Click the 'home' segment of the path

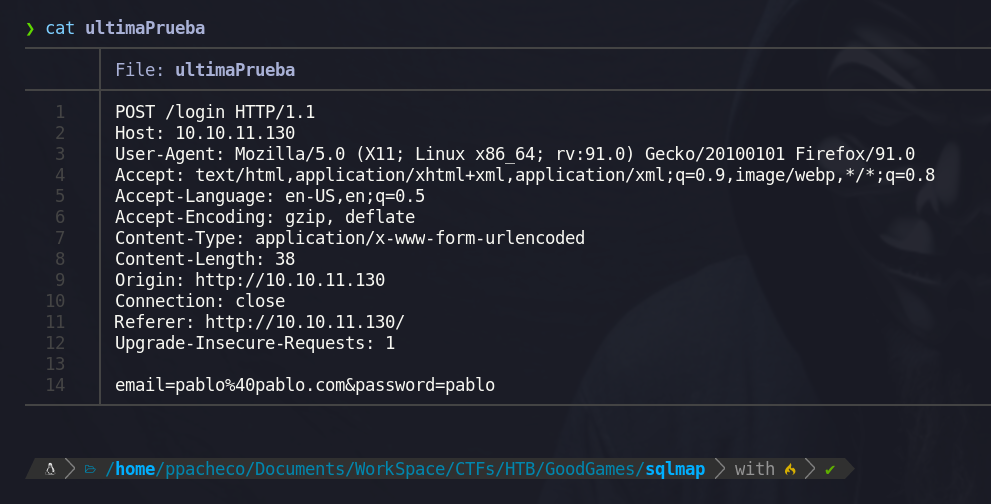click(135, 469)
